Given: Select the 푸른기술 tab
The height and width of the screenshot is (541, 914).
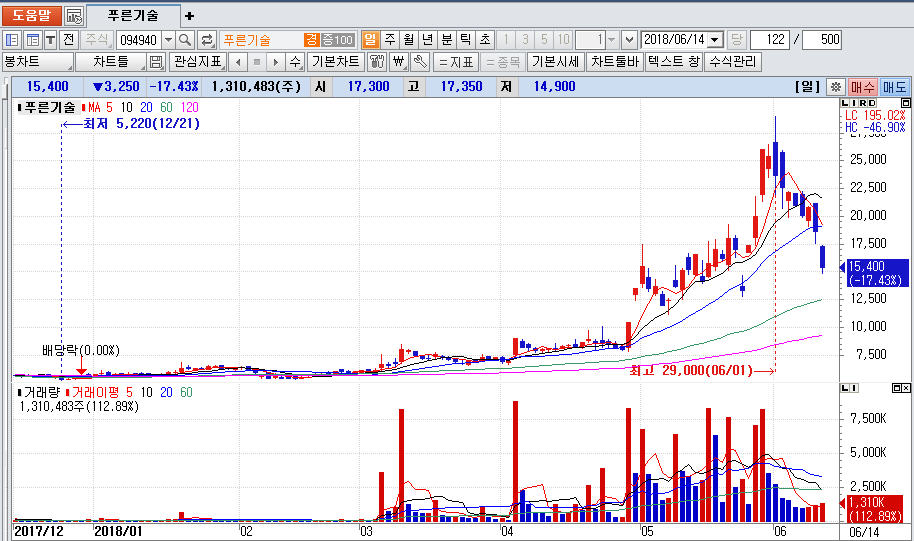Looking at the screenshot, I should (132, 16).
